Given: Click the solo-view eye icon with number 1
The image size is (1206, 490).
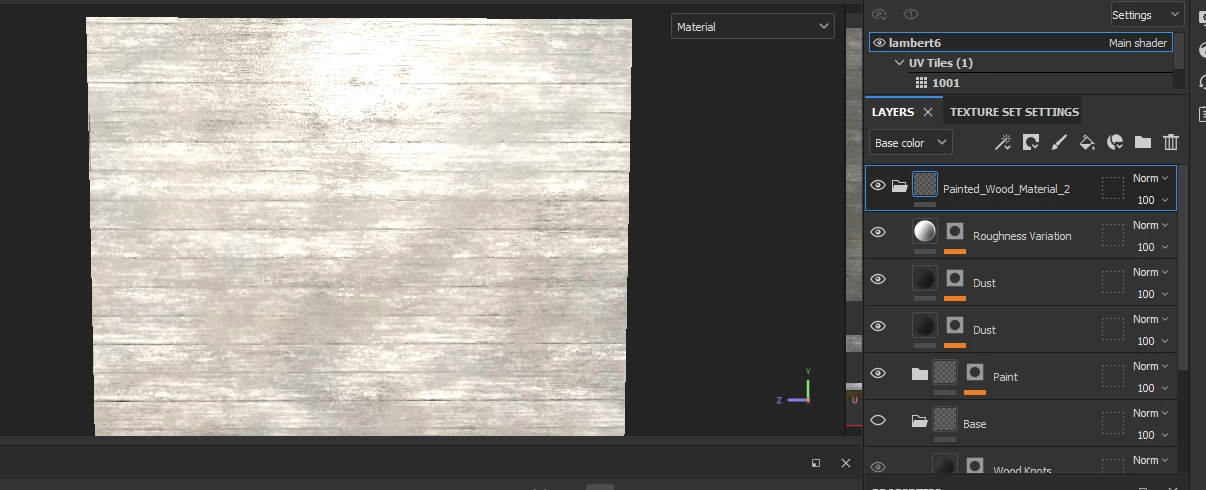Looking at the screenshot, I should click(911, 14).
